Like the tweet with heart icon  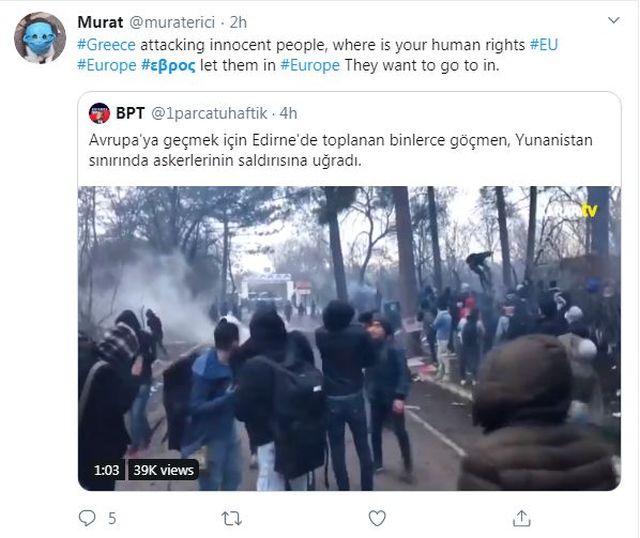tap(377, 518)
